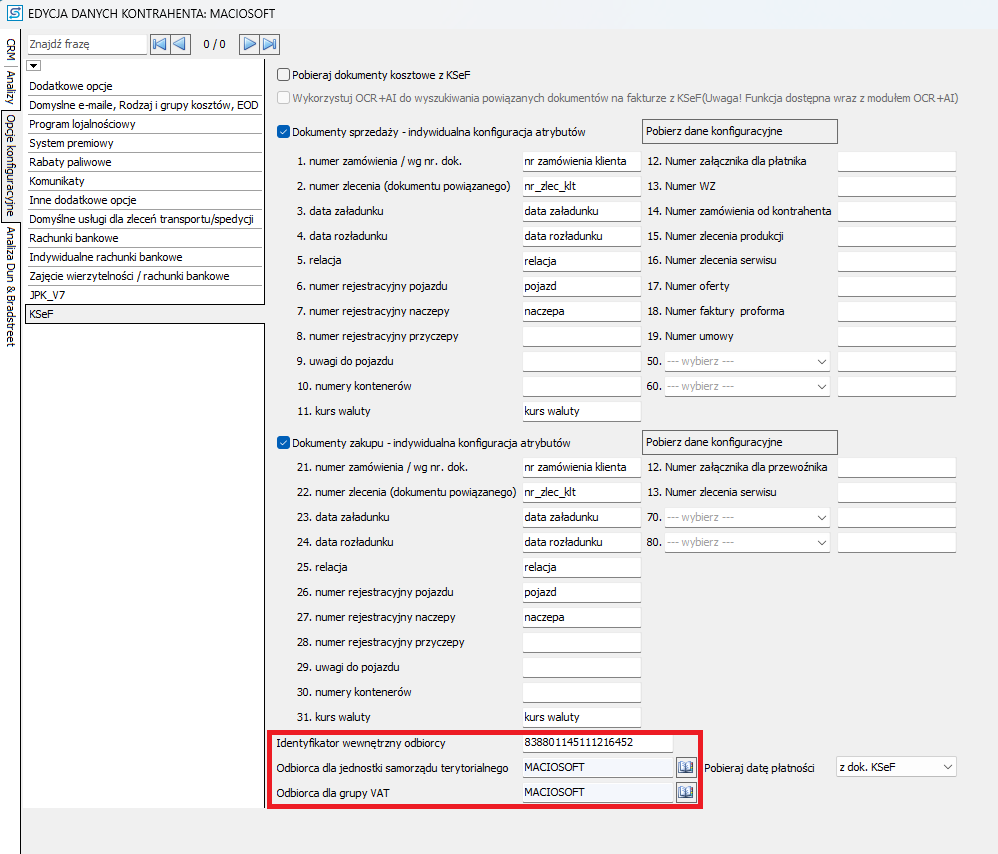Click Odbiorca dla grupy VAT field
Viewport: 998px width, 854px height.
click(x=598, y=792)
